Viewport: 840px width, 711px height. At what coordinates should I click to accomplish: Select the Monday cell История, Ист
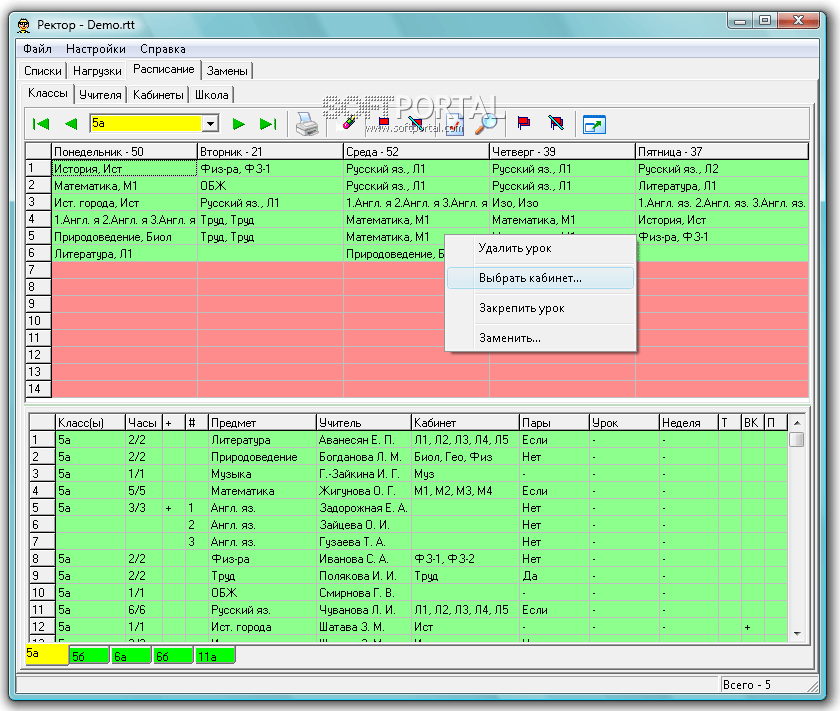(x=124, y=169)
